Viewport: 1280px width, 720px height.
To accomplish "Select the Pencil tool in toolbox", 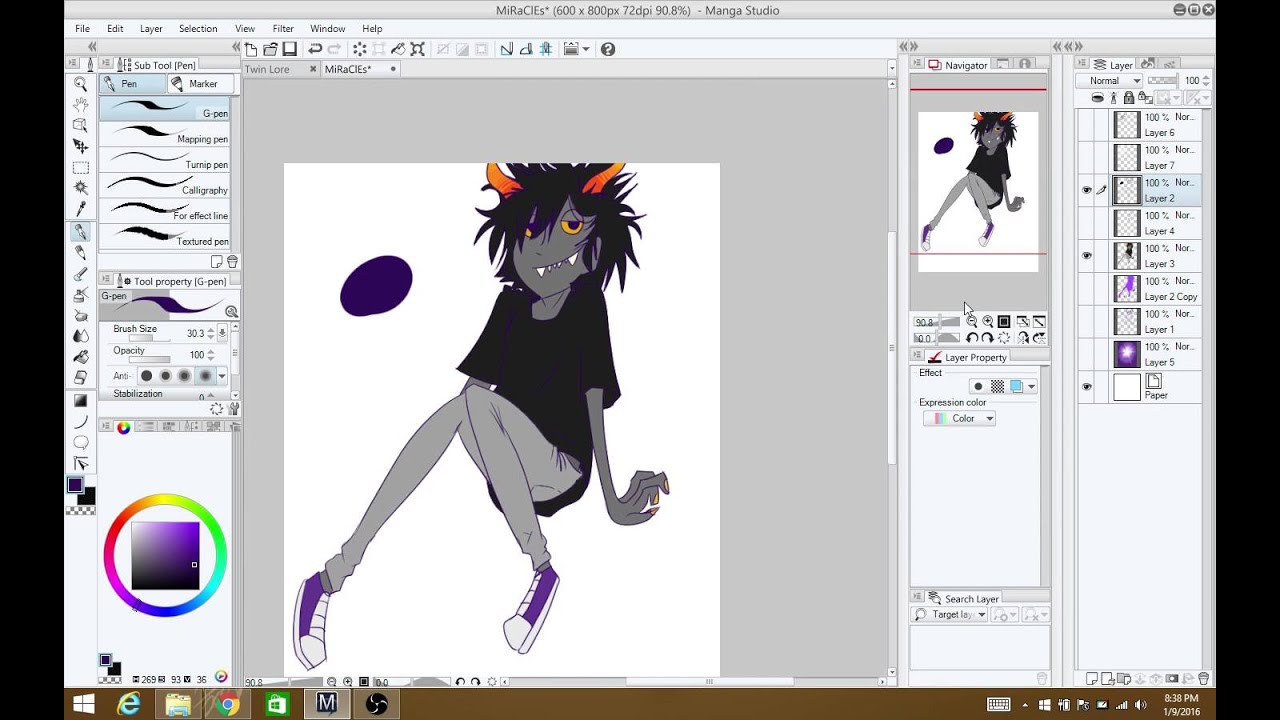I will pos(80,252).
